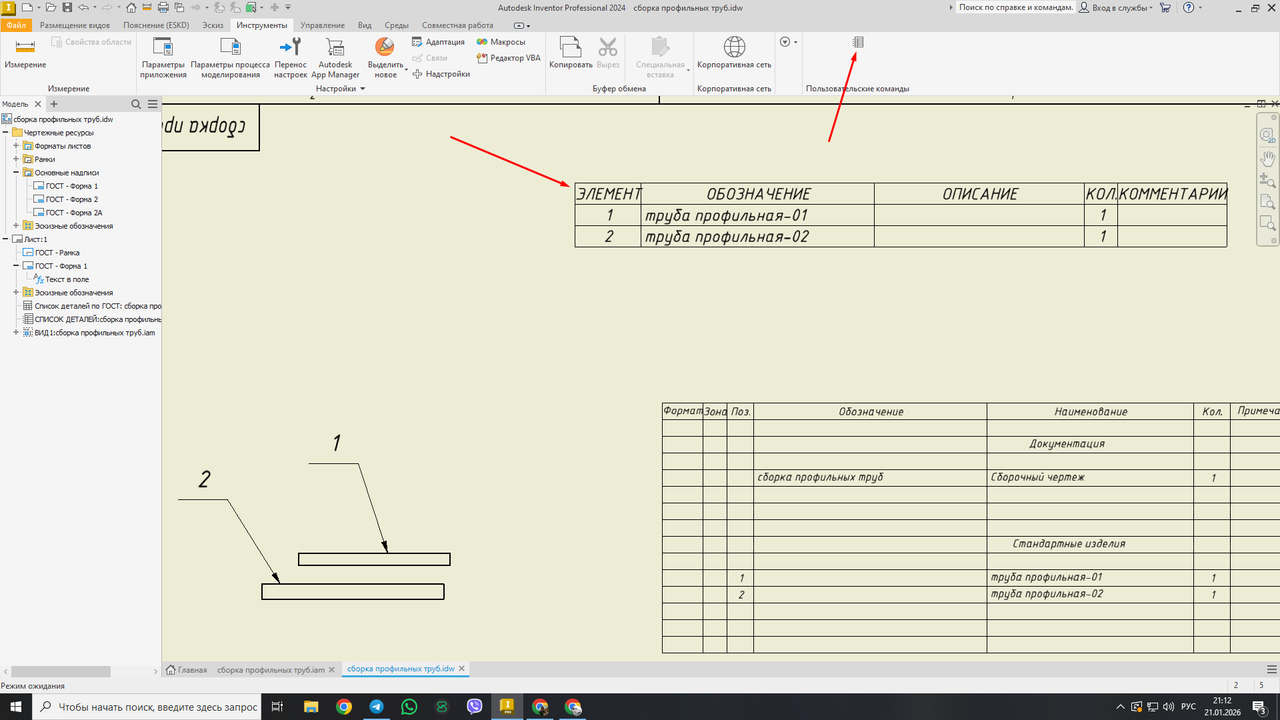Close the Модель browser panel
The height and width of the screenshot is (720, 1280).
coord(38,104)
